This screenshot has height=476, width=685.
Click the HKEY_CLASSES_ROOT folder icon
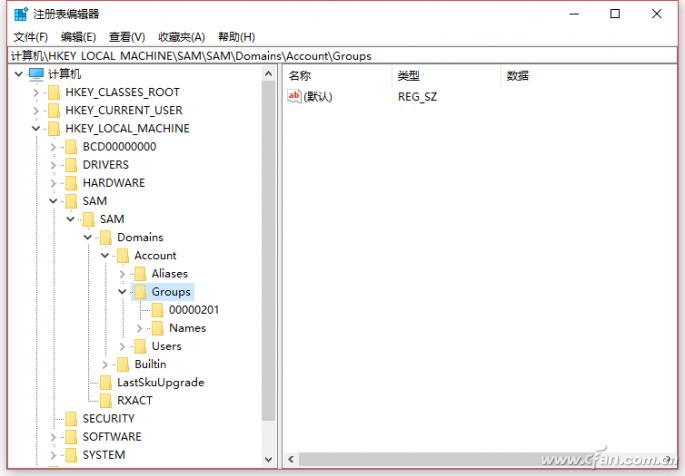tap(54, 93)
